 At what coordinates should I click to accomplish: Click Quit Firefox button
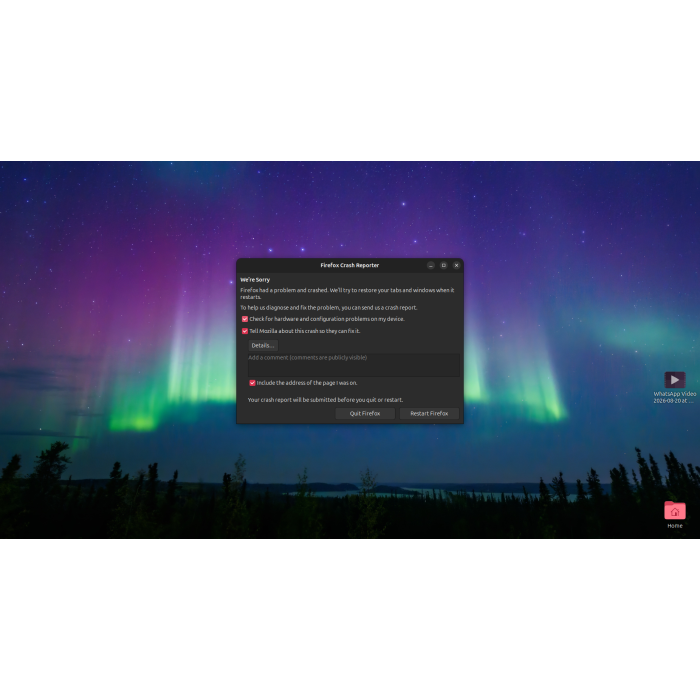365,413
